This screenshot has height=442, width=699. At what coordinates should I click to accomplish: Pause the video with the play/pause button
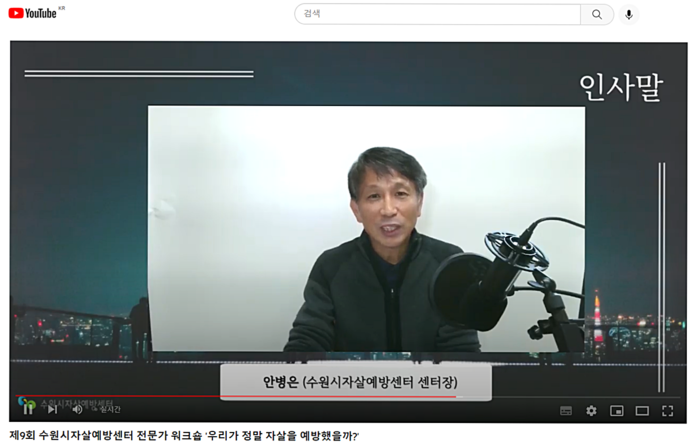pyautogui.click(x=27, y=409)
